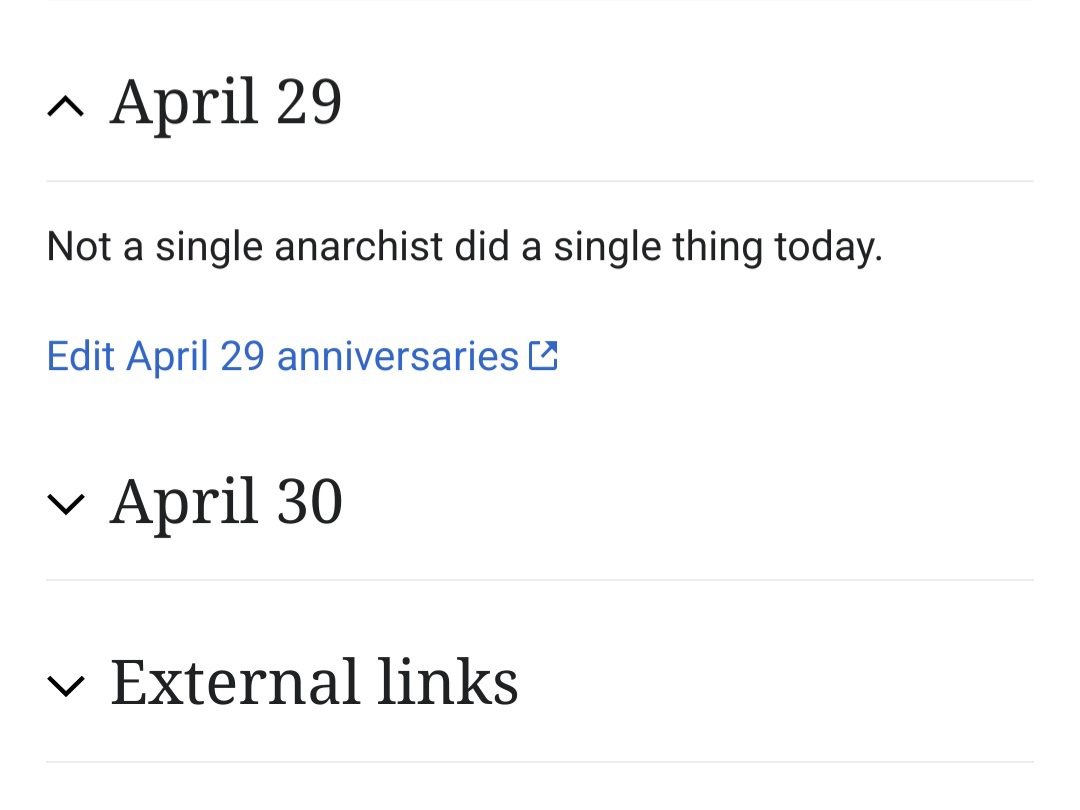Click the word "links" in the bottom heading

click(x=448, y=683)
